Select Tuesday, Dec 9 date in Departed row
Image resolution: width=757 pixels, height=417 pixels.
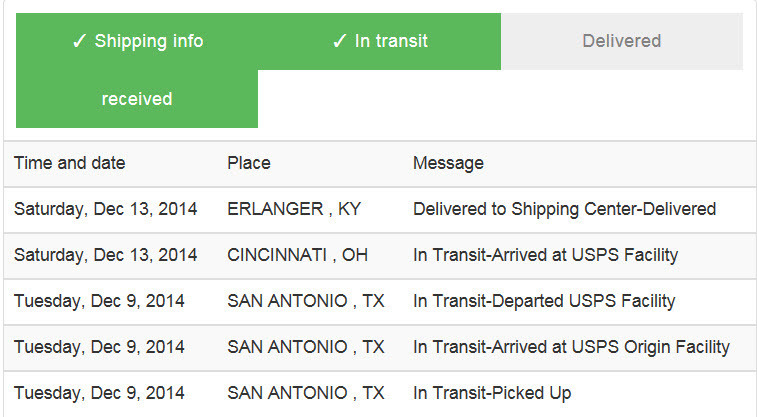(99, 301)
